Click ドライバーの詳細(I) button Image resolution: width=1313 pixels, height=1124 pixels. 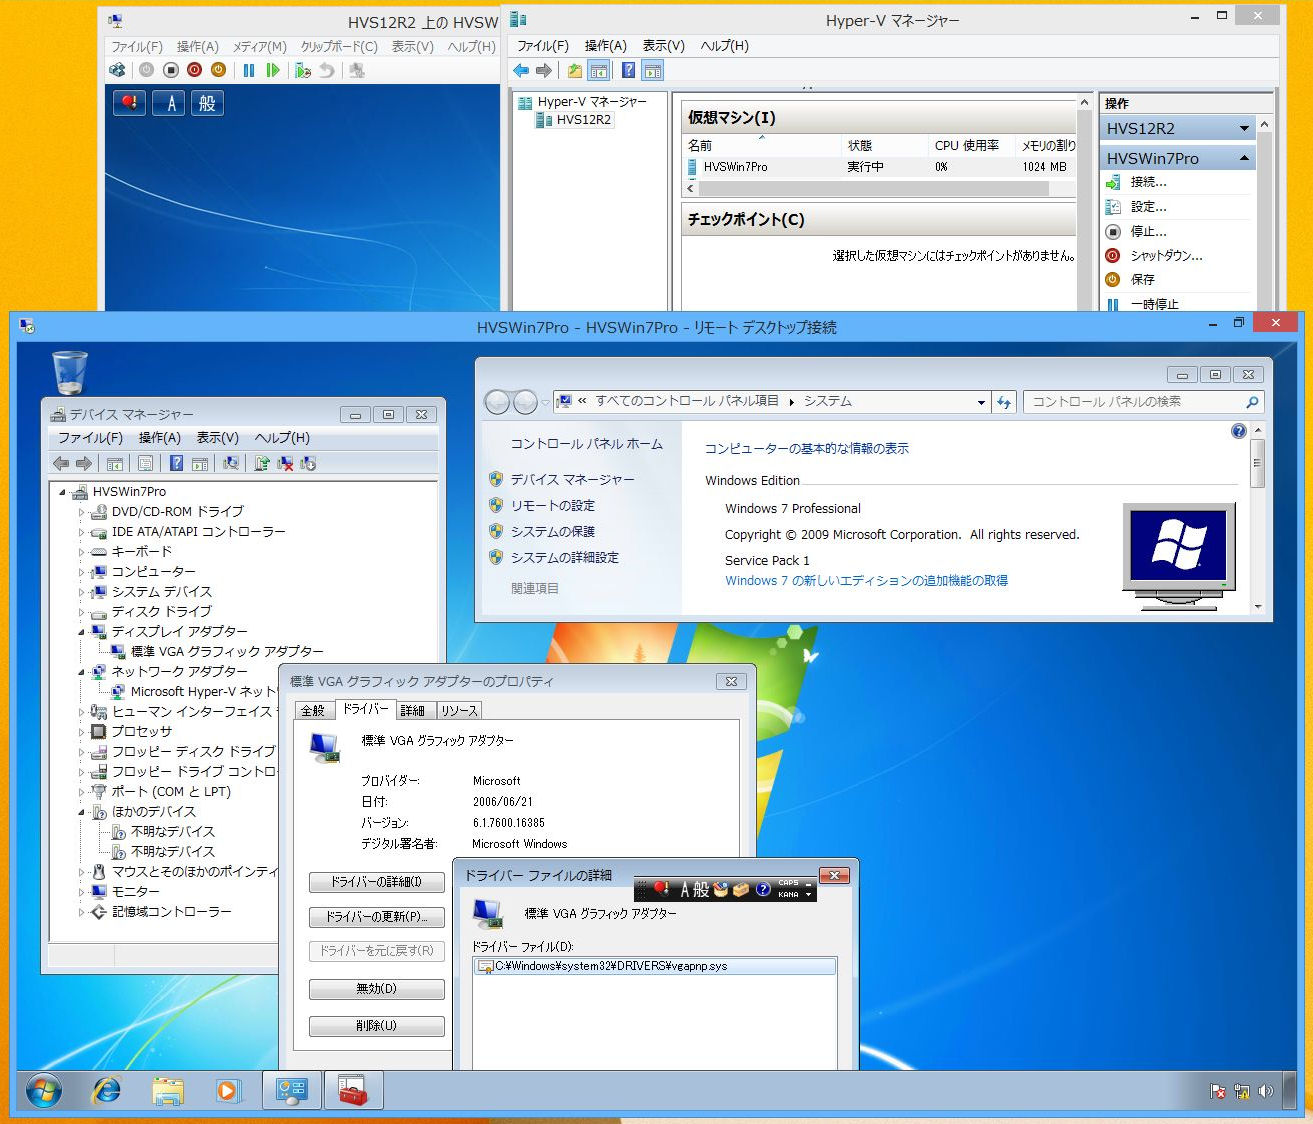click(x=377, y=882)
